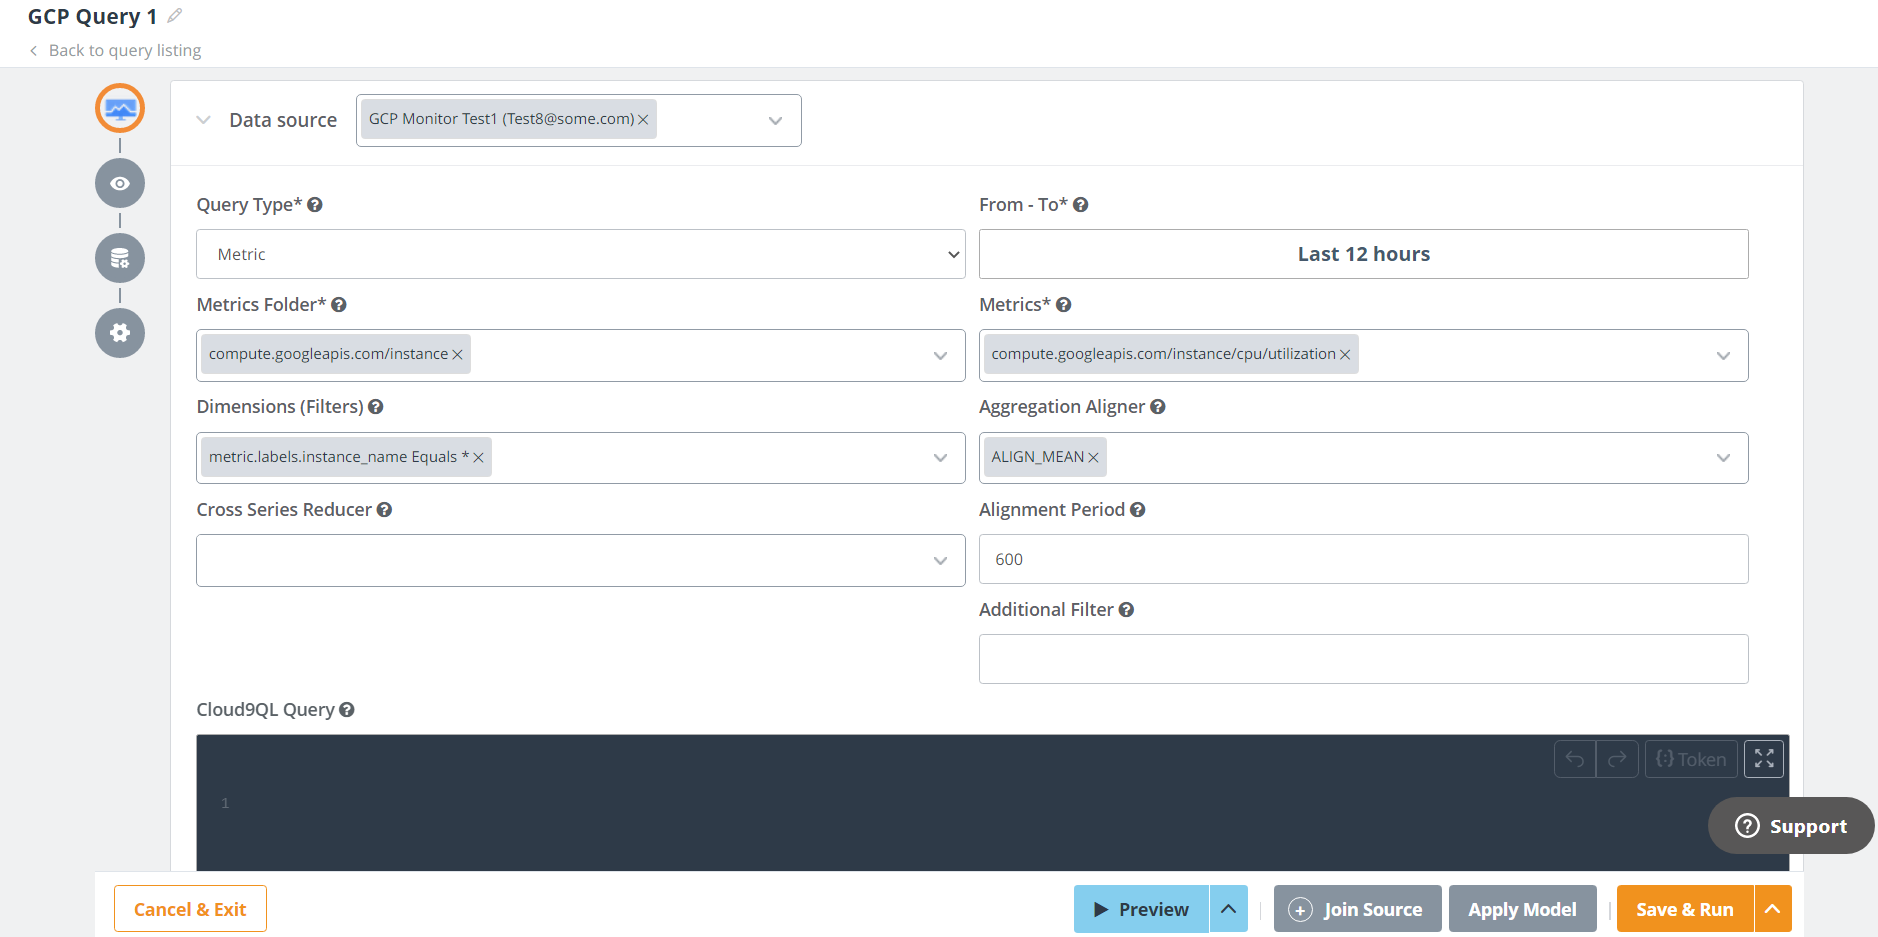
Task: Remove the ALIGN_MEAN aligner tag
Action: pos(1094,458)
